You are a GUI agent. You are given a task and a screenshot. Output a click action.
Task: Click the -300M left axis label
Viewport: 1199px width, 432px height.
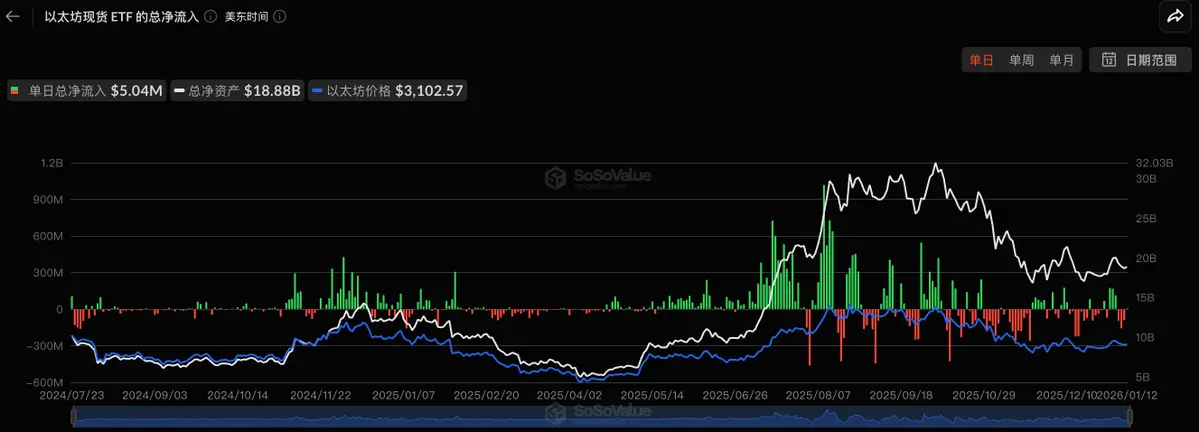tap(46, 346)
